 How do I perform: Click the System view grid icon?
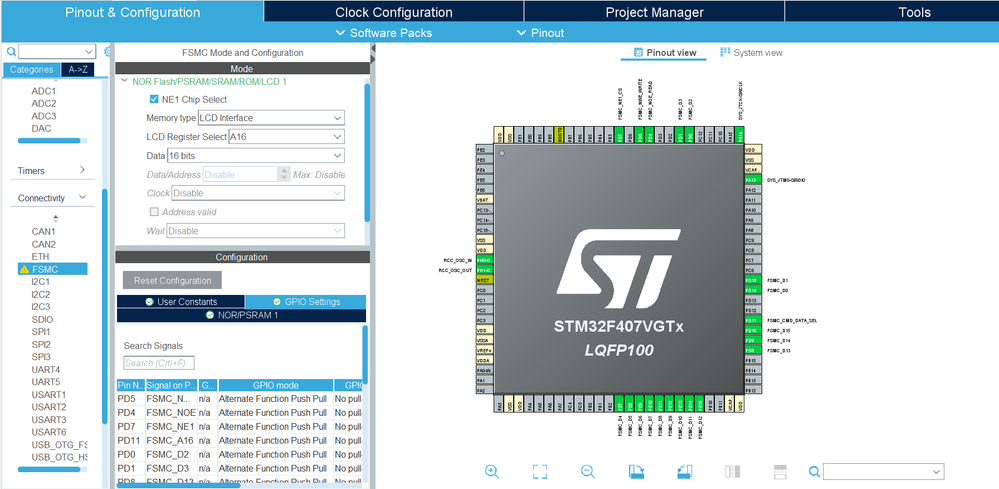tap(724, 52)
